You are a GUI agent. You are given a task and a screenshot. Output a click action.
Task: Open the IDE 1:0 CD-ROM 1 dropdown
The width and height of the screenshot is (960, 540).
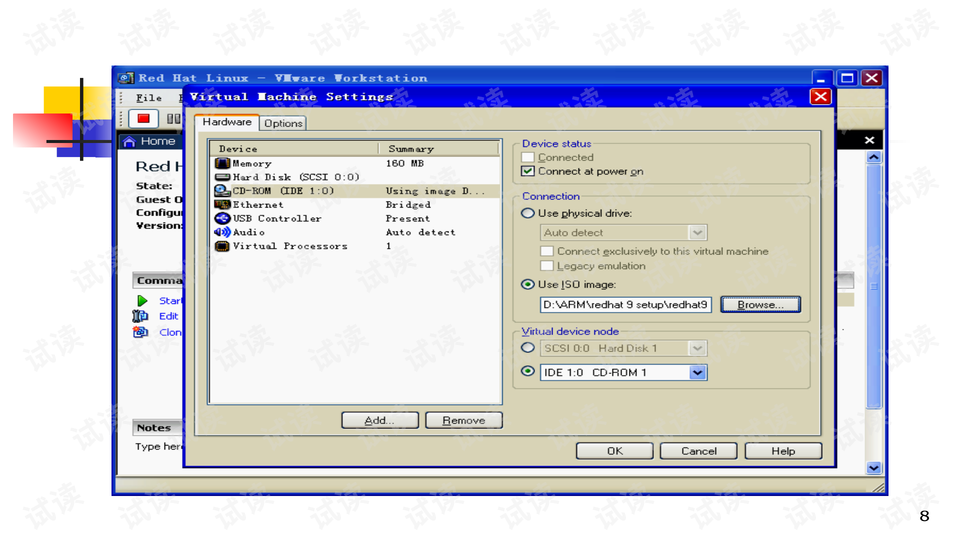tap(697, 372)
